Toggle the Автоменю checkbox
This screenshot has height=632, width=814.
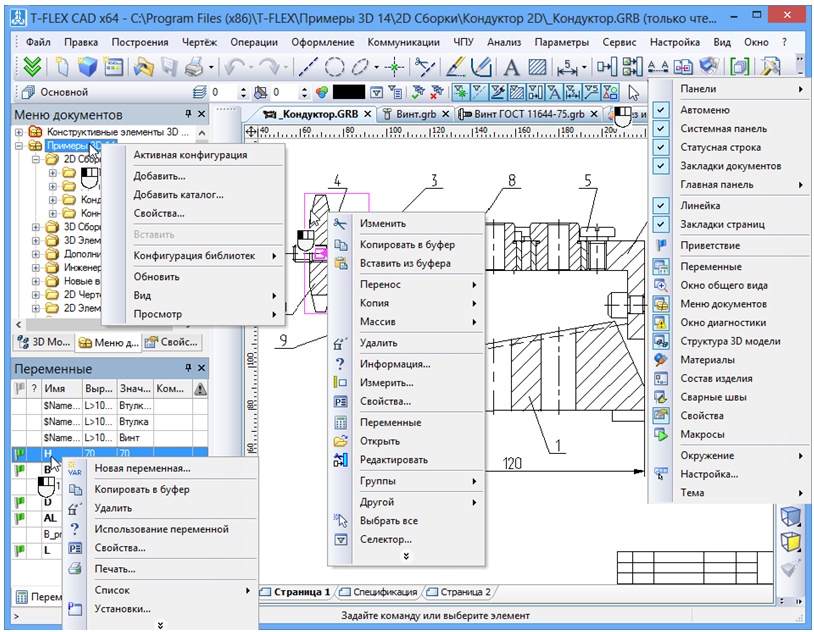coord(660,110)
